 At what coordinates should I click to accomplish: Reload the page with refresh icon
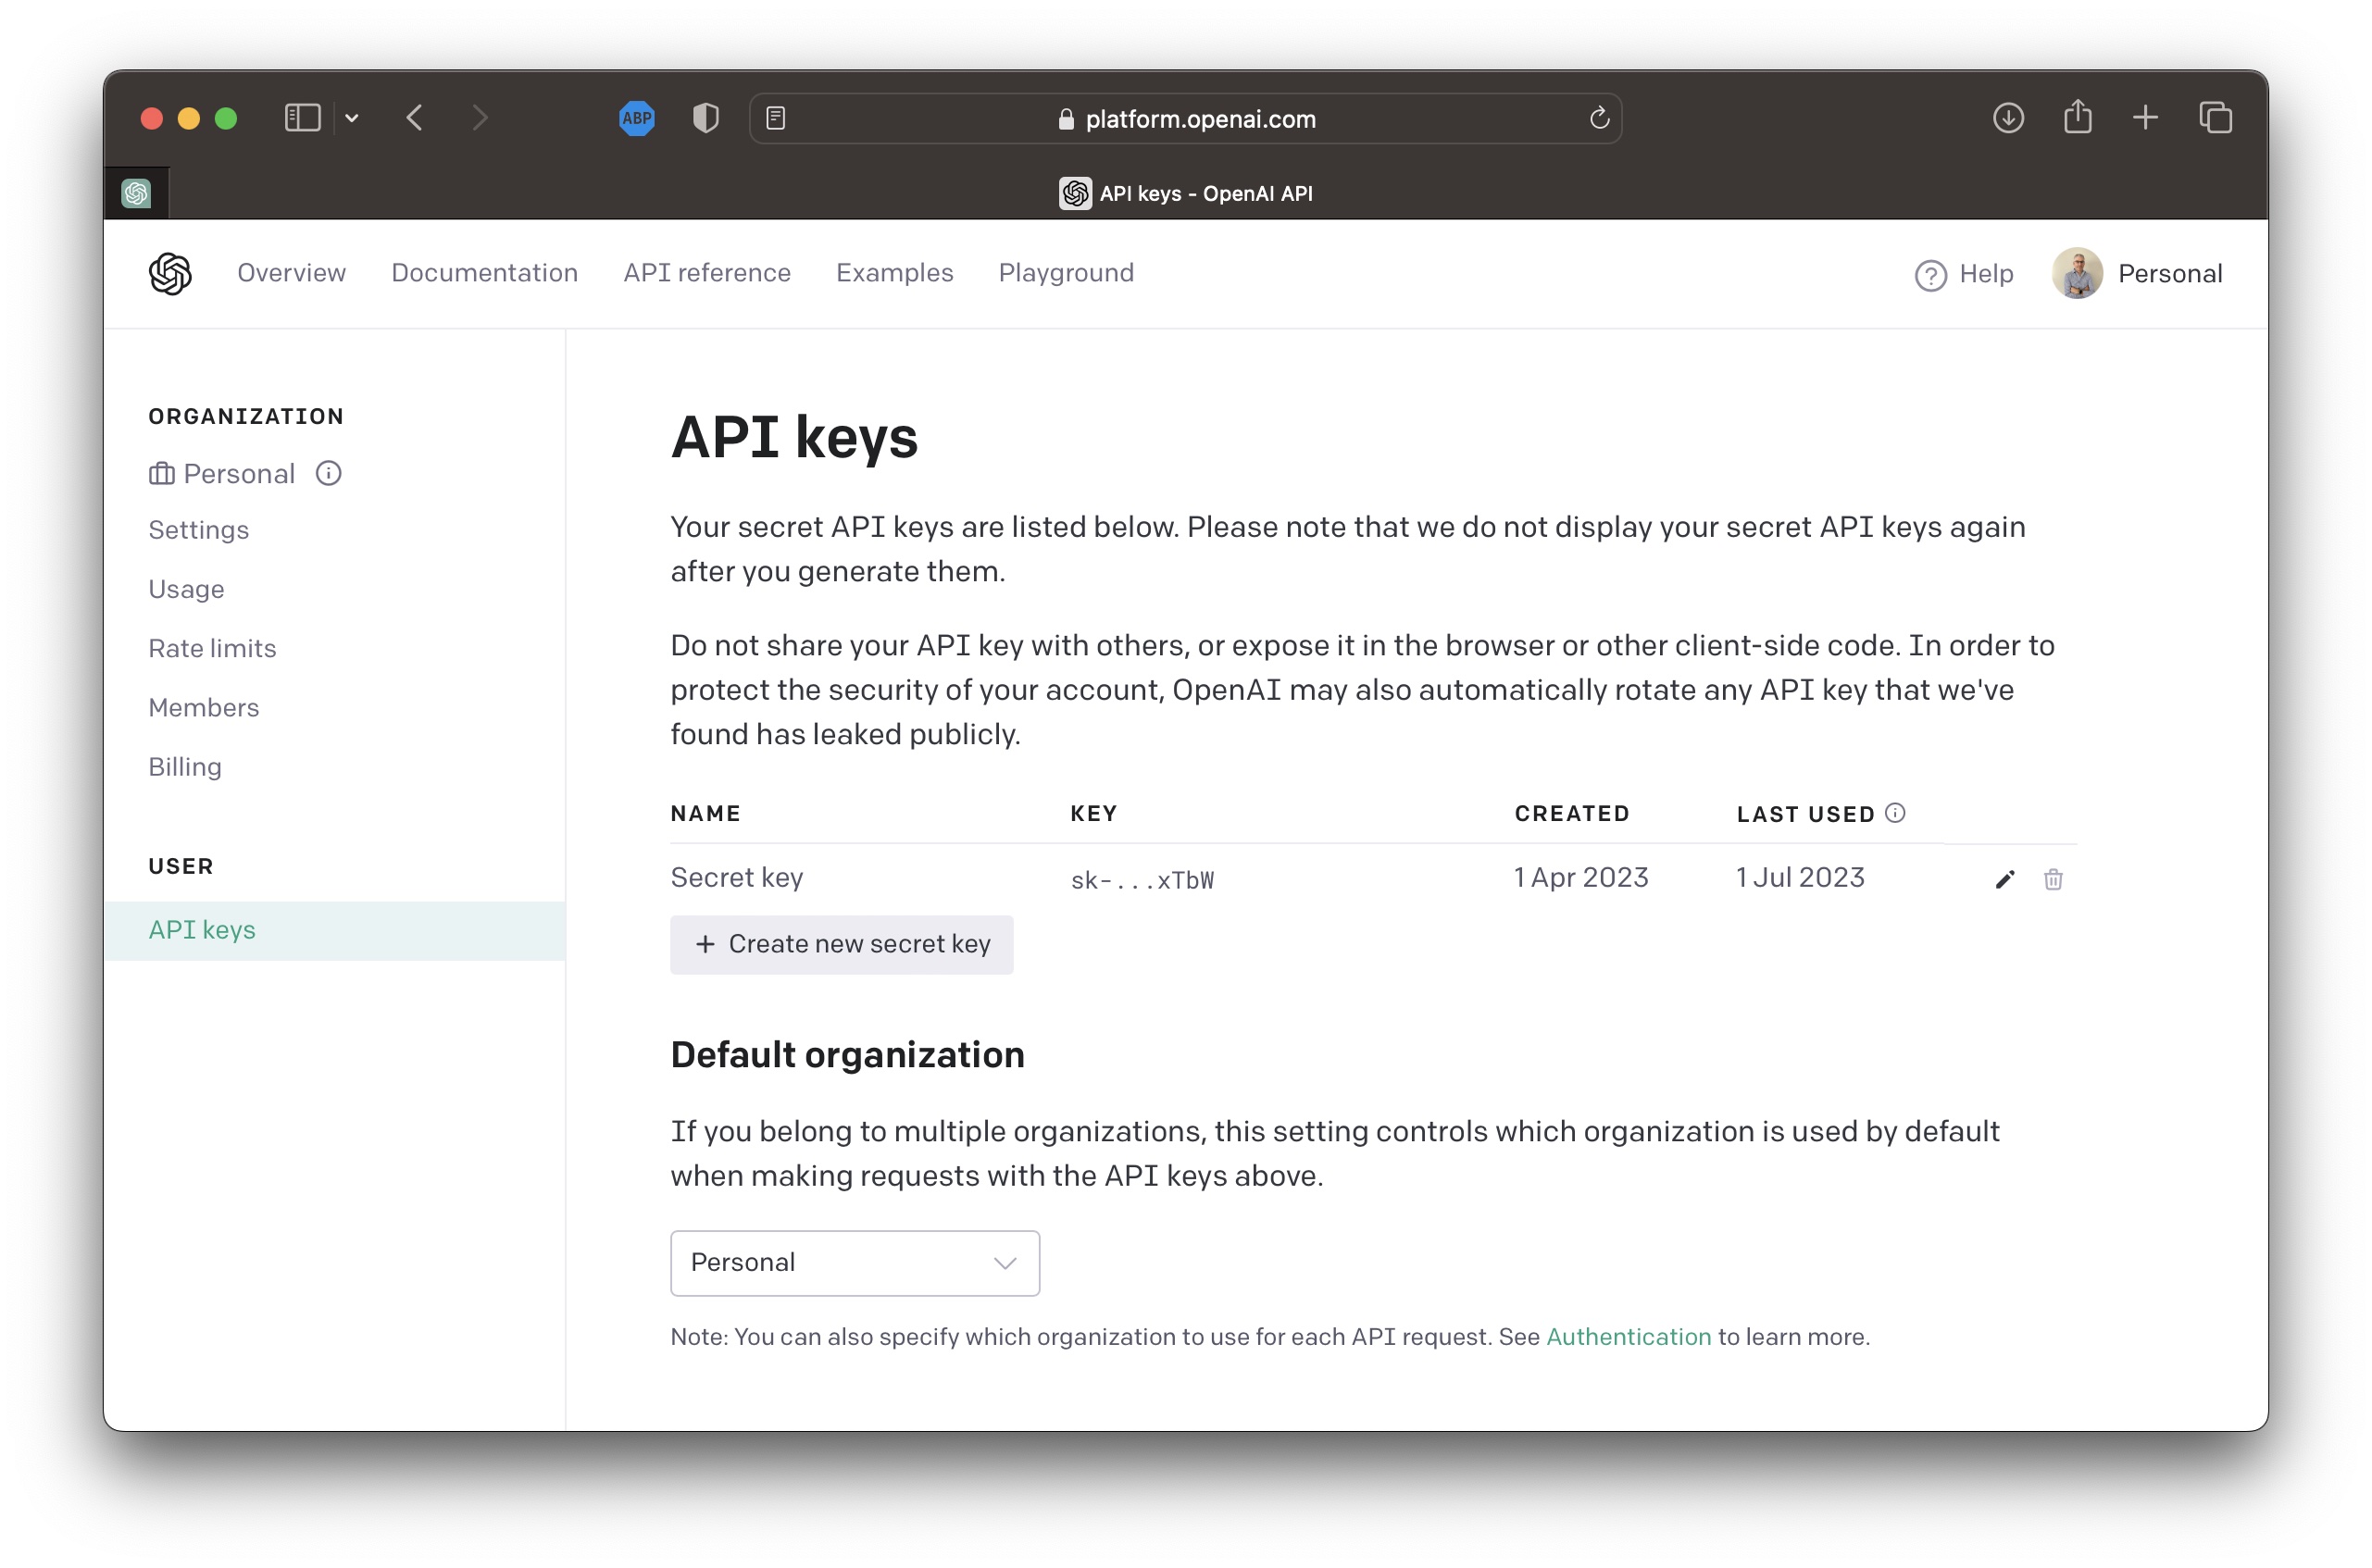1599,118
